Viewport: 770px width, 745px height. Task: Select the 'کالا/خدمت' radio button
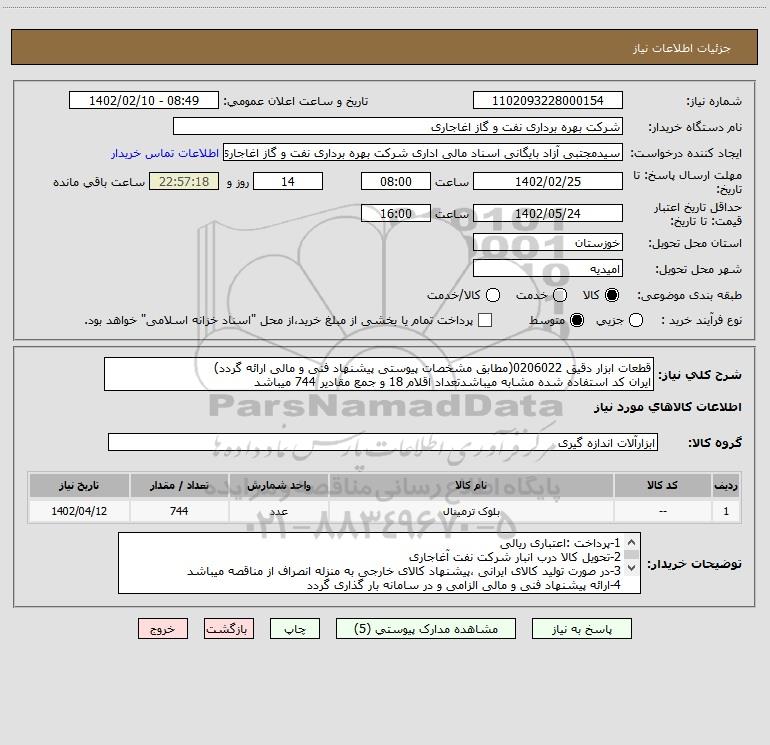point(493,295)
